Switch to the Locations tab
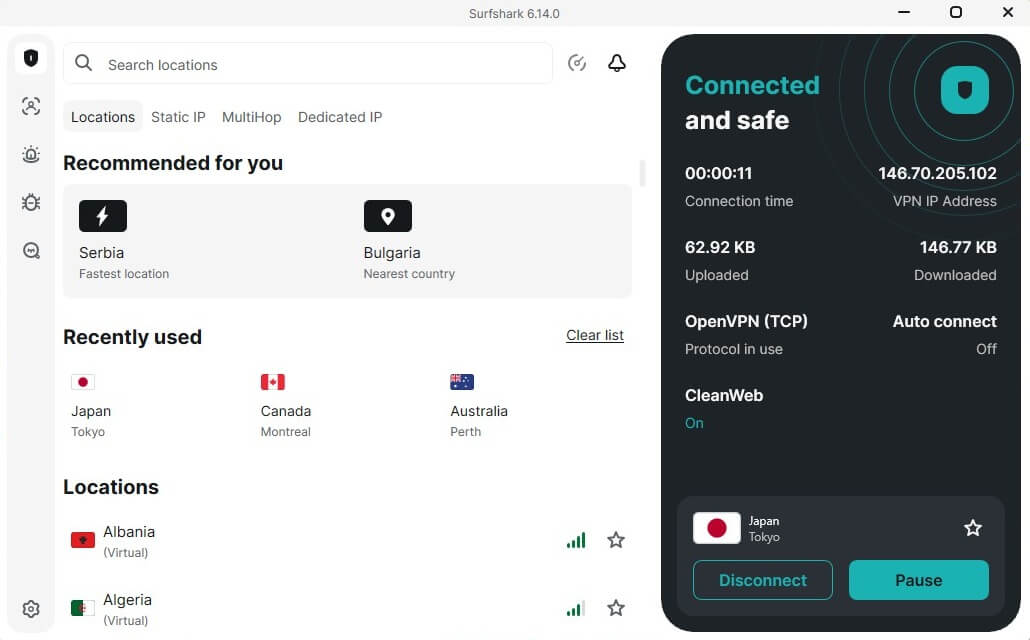The height and width of the screenshot is (640, 1030). tap(102, 117)
